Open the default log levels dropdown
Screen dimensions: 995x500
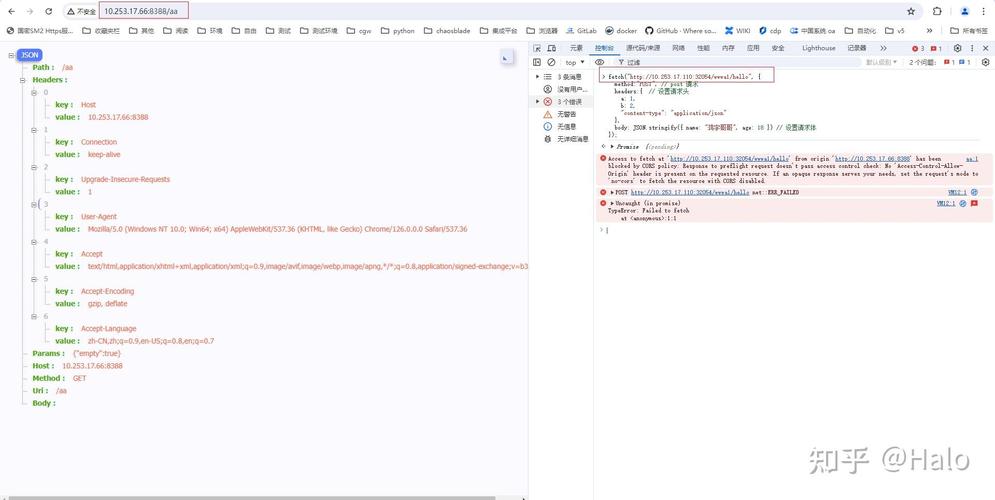pos(883,62)
